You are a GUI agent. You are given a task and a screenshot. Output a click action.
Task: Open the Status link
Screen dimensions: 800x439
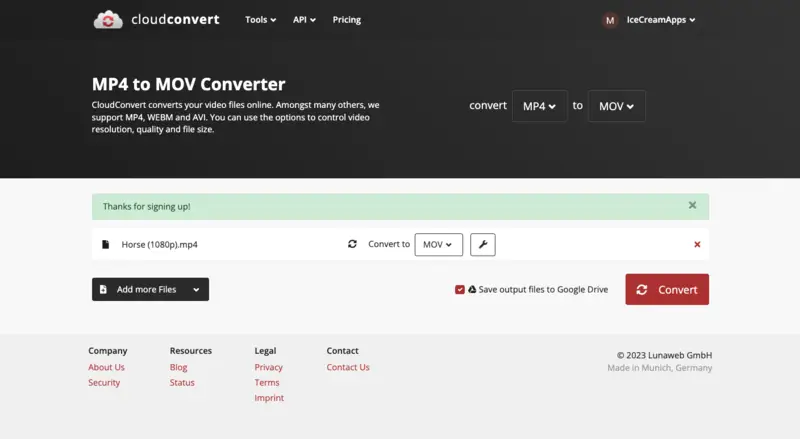pyautogui.click(x=182, y=382)
